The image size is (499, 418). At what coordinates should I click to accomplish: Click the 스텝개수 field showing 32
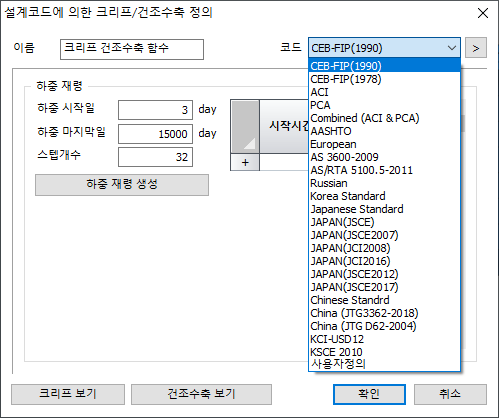coord(155,157)
